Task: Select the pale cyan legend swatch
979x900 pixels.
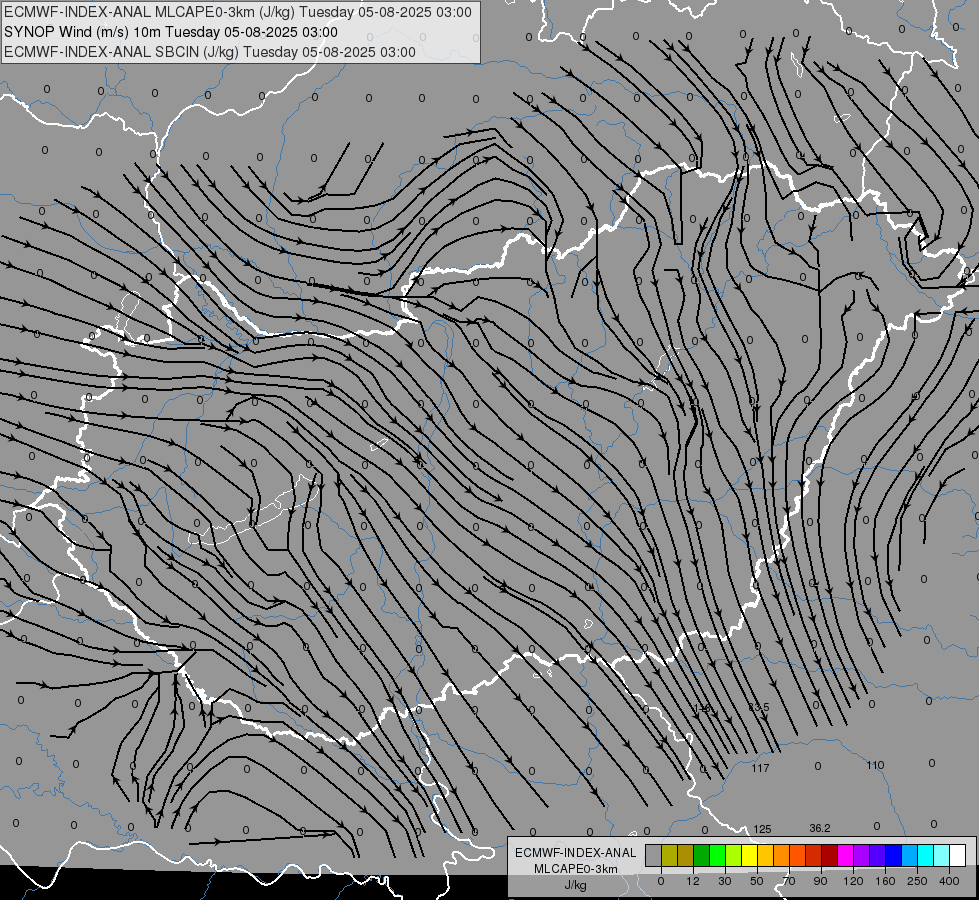Action: pyautogui.click(x=942, y=855)
